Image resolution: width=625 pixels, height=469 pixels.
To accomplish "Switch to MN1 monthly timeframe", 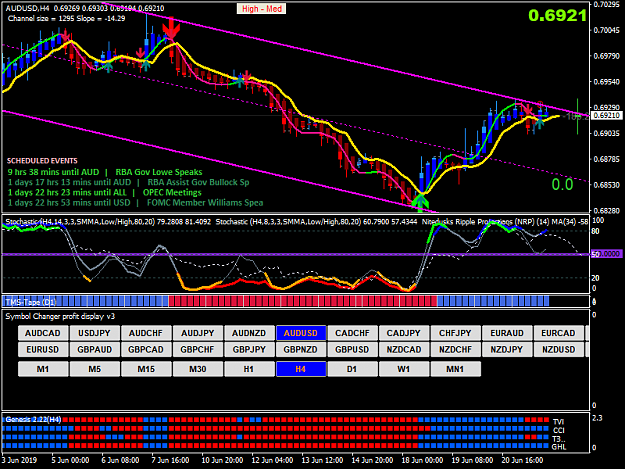I will point(455,369).
